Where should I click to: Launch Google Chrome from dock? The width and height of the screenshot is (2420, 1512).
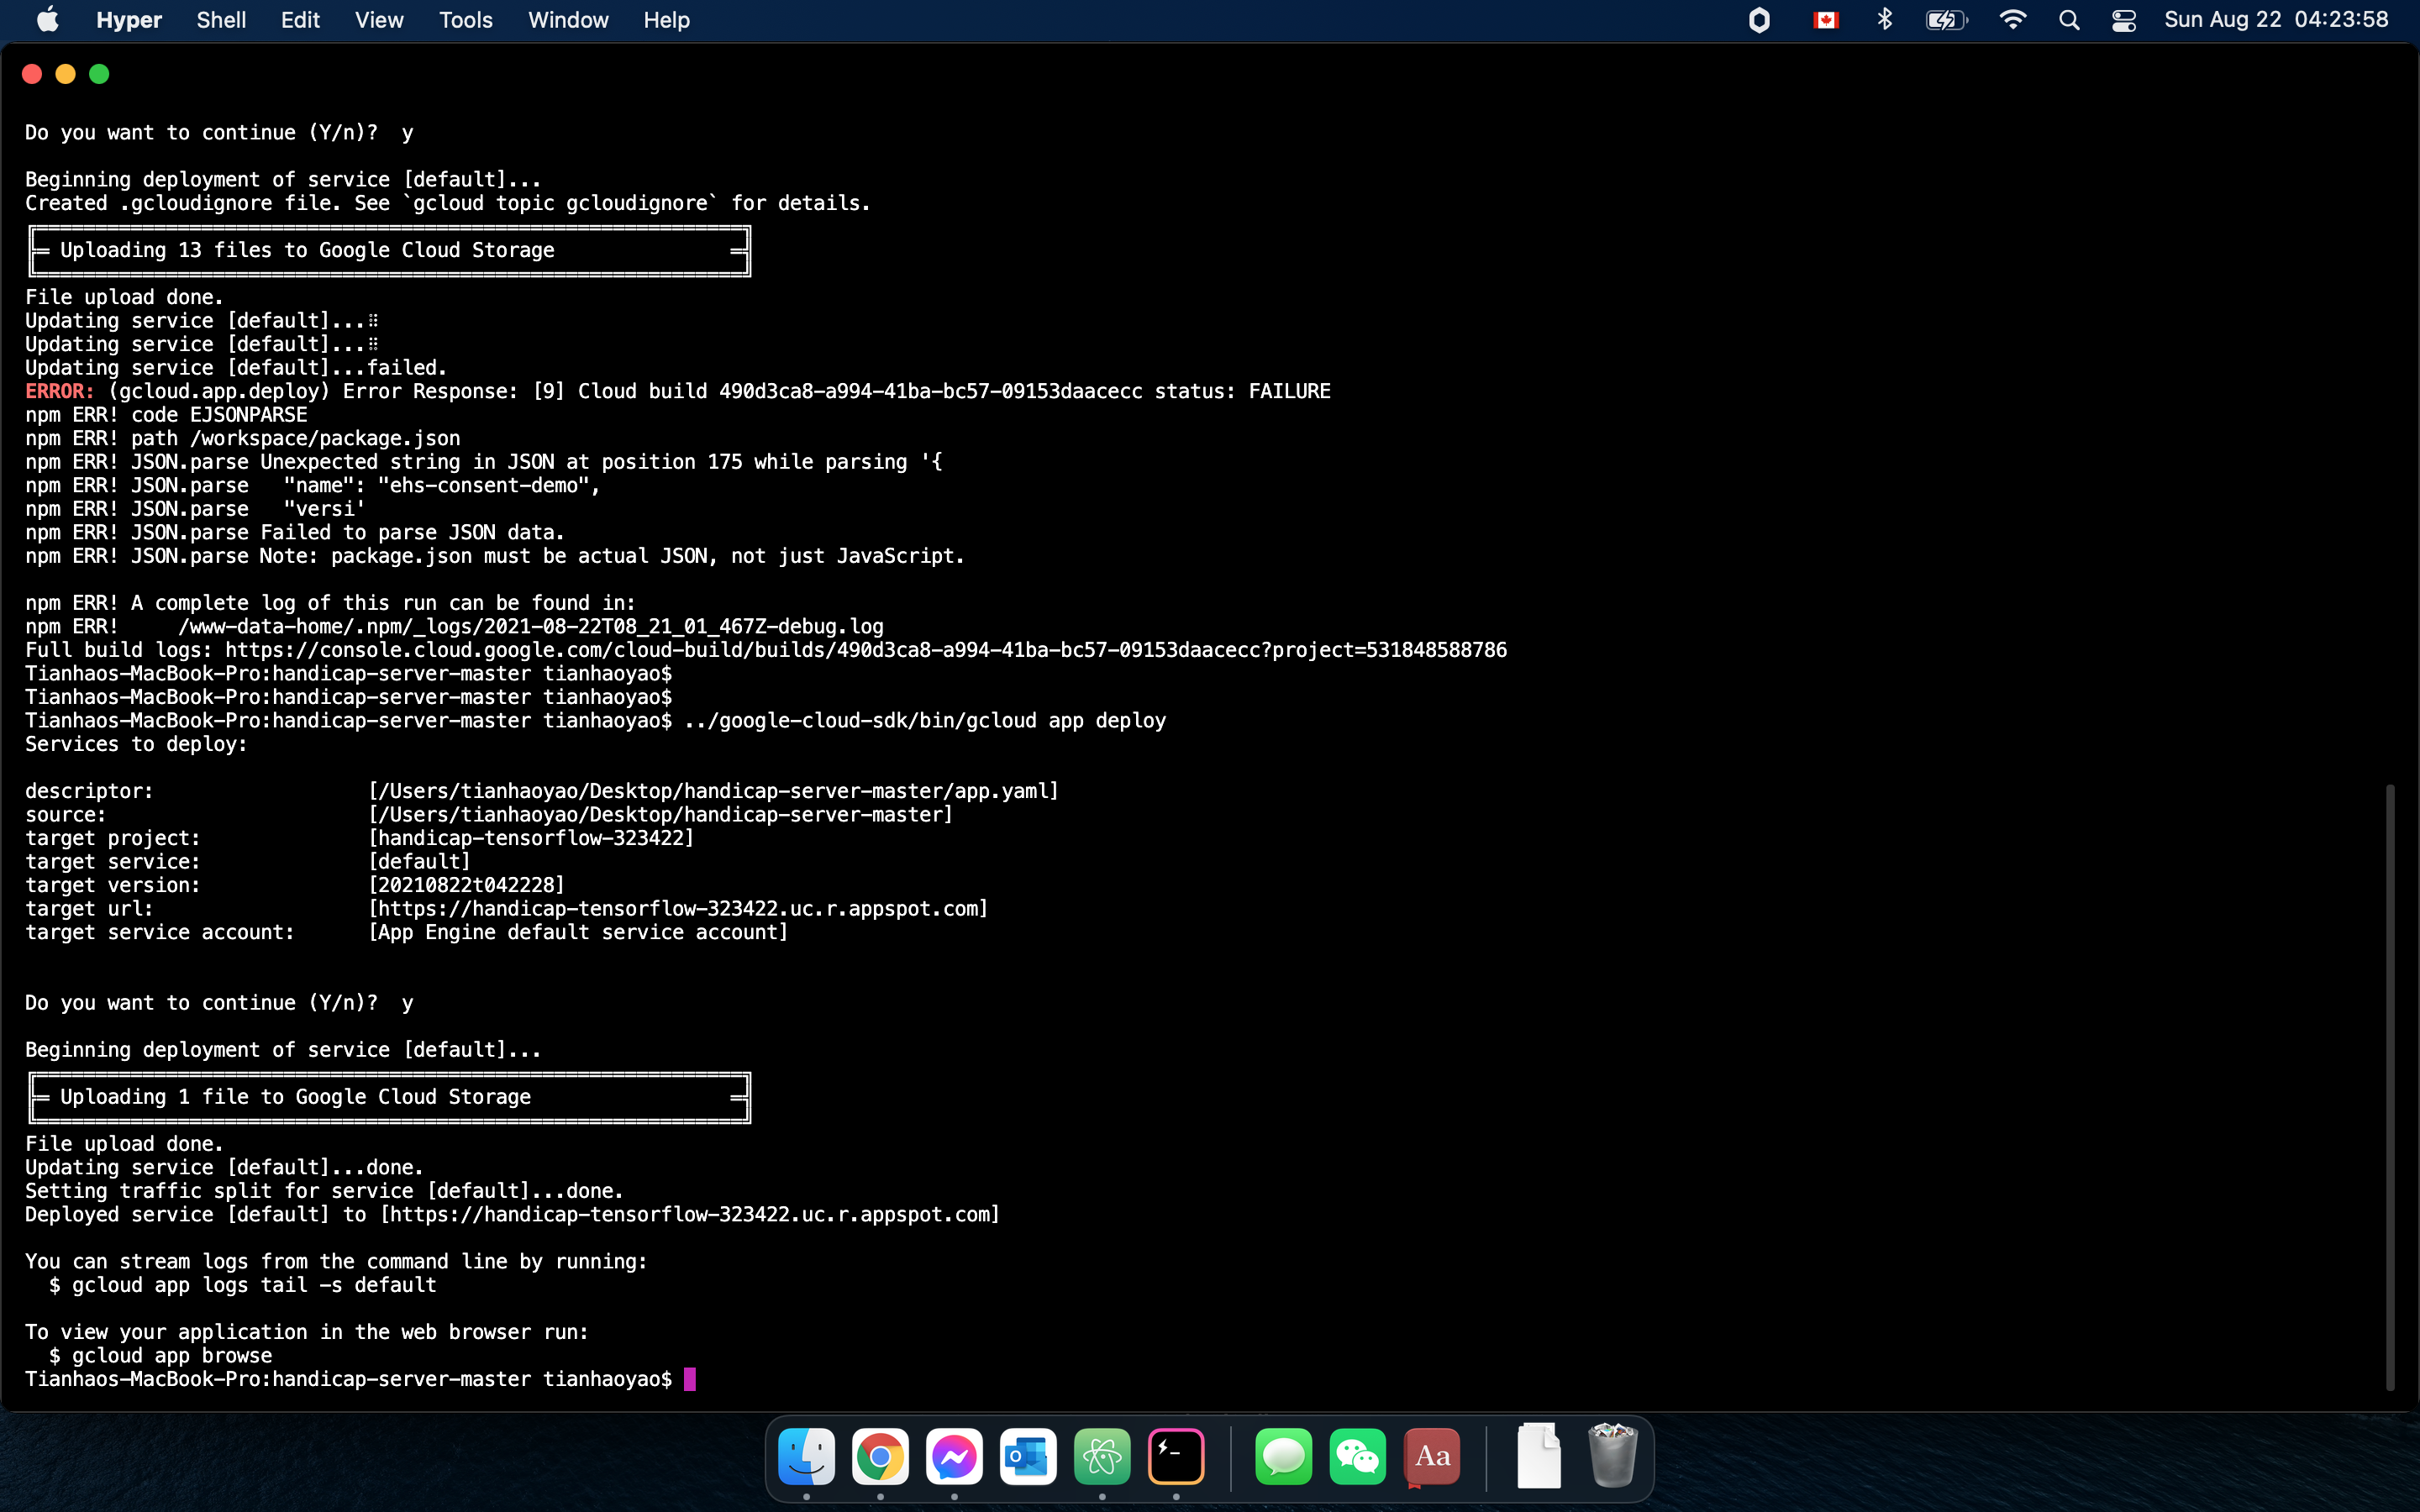[880, 1456]
